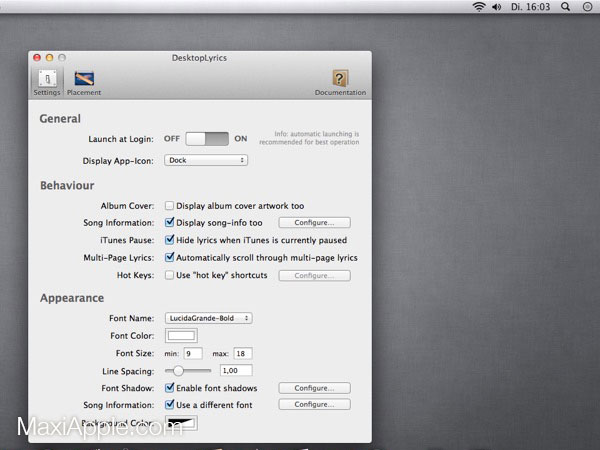Image resolution: width=600 pixels, height=450 pixels.
Task: Click the Multi-Page Lyrics label
Action: pyautogui.click(x=119, y=258)
